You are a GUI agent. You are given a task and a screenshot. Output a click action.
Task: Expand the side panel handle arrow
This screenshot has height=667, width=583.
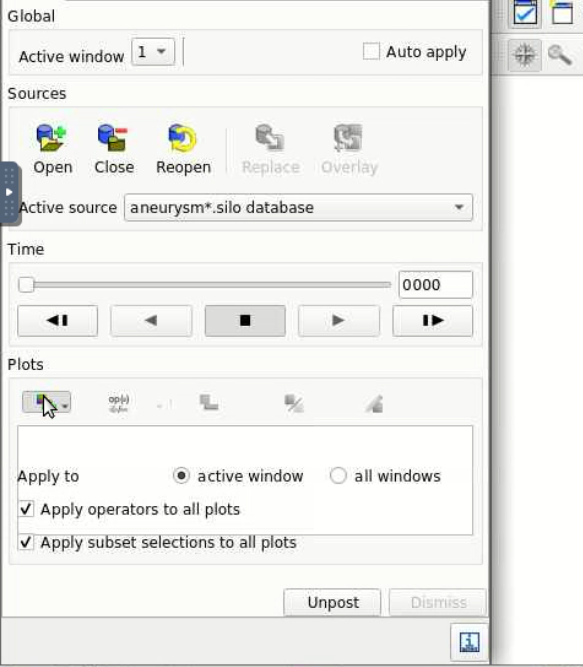(x=9, y=192)
